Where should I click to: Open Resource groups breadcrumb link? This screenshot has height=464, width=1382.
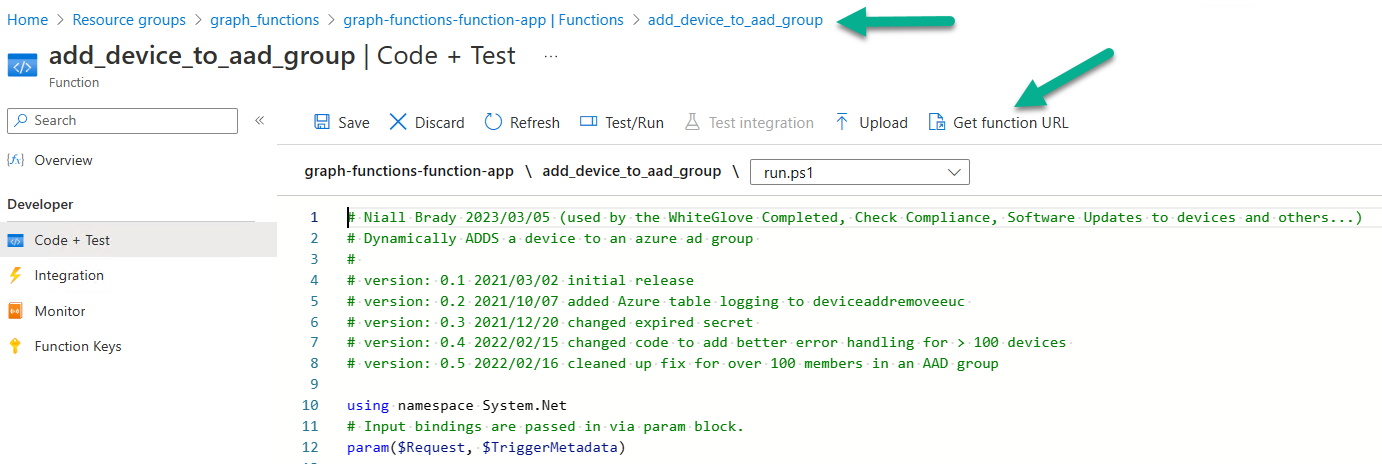coord(129,20)
